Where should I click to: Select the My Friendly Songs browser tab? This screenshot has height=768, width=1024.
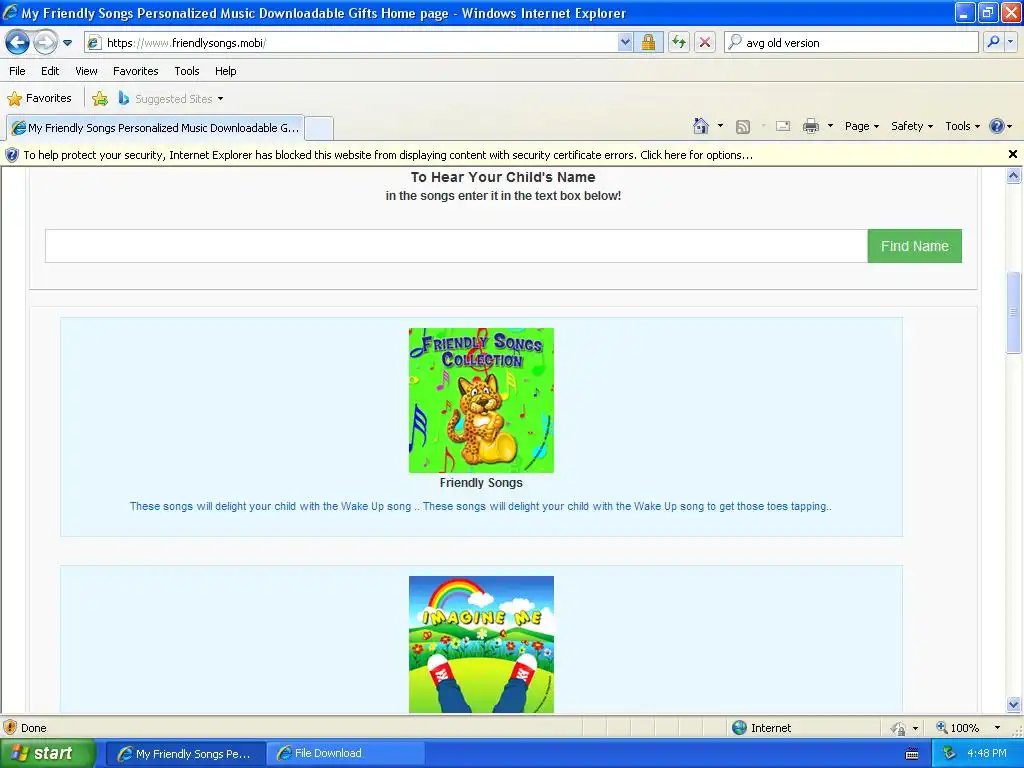click(155, 128)
